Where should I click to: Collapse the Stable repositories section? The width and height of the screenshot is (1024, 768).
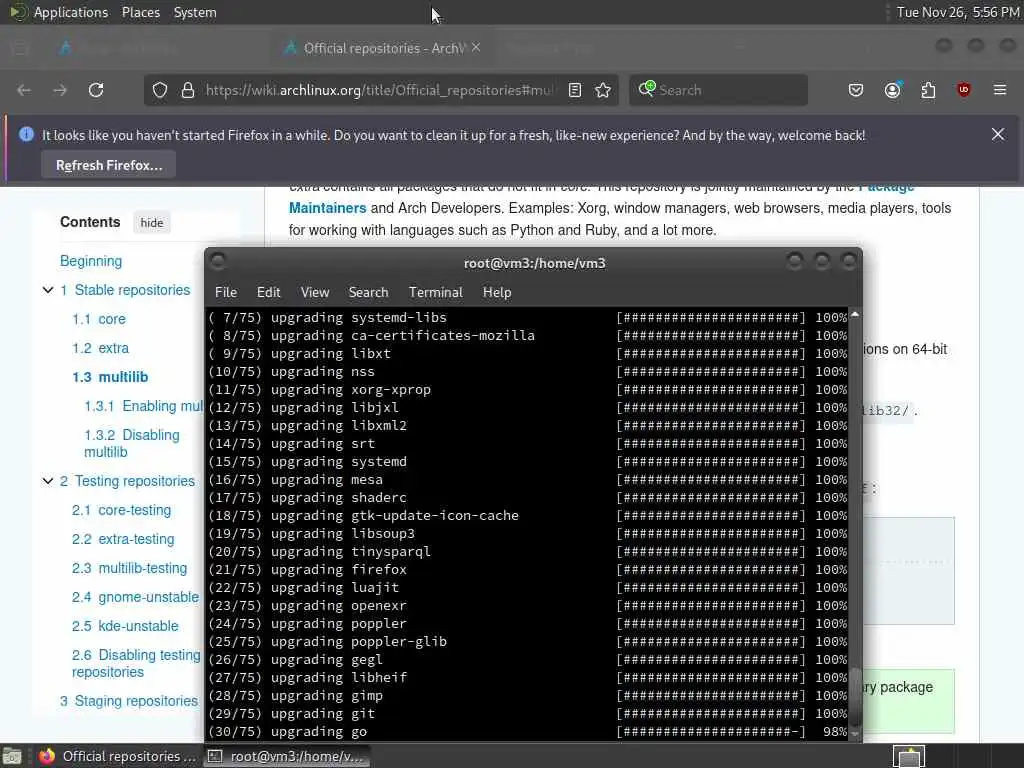point(48,290)
